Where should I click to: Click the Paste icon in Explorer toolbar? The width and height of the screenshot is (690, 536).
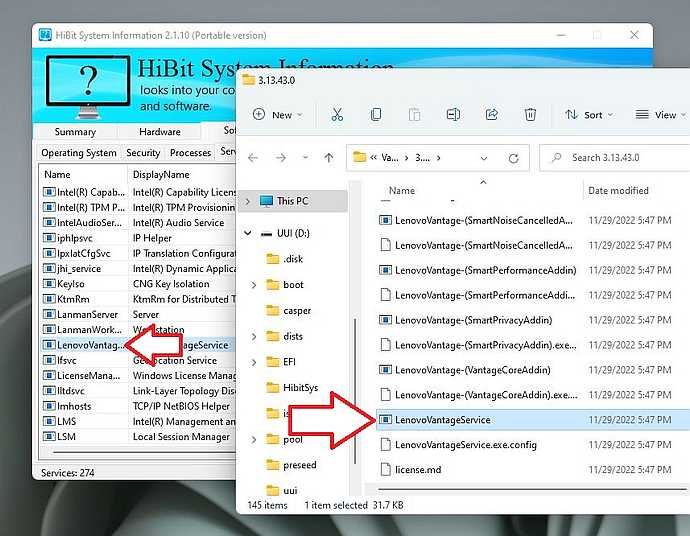pos(414,115)
